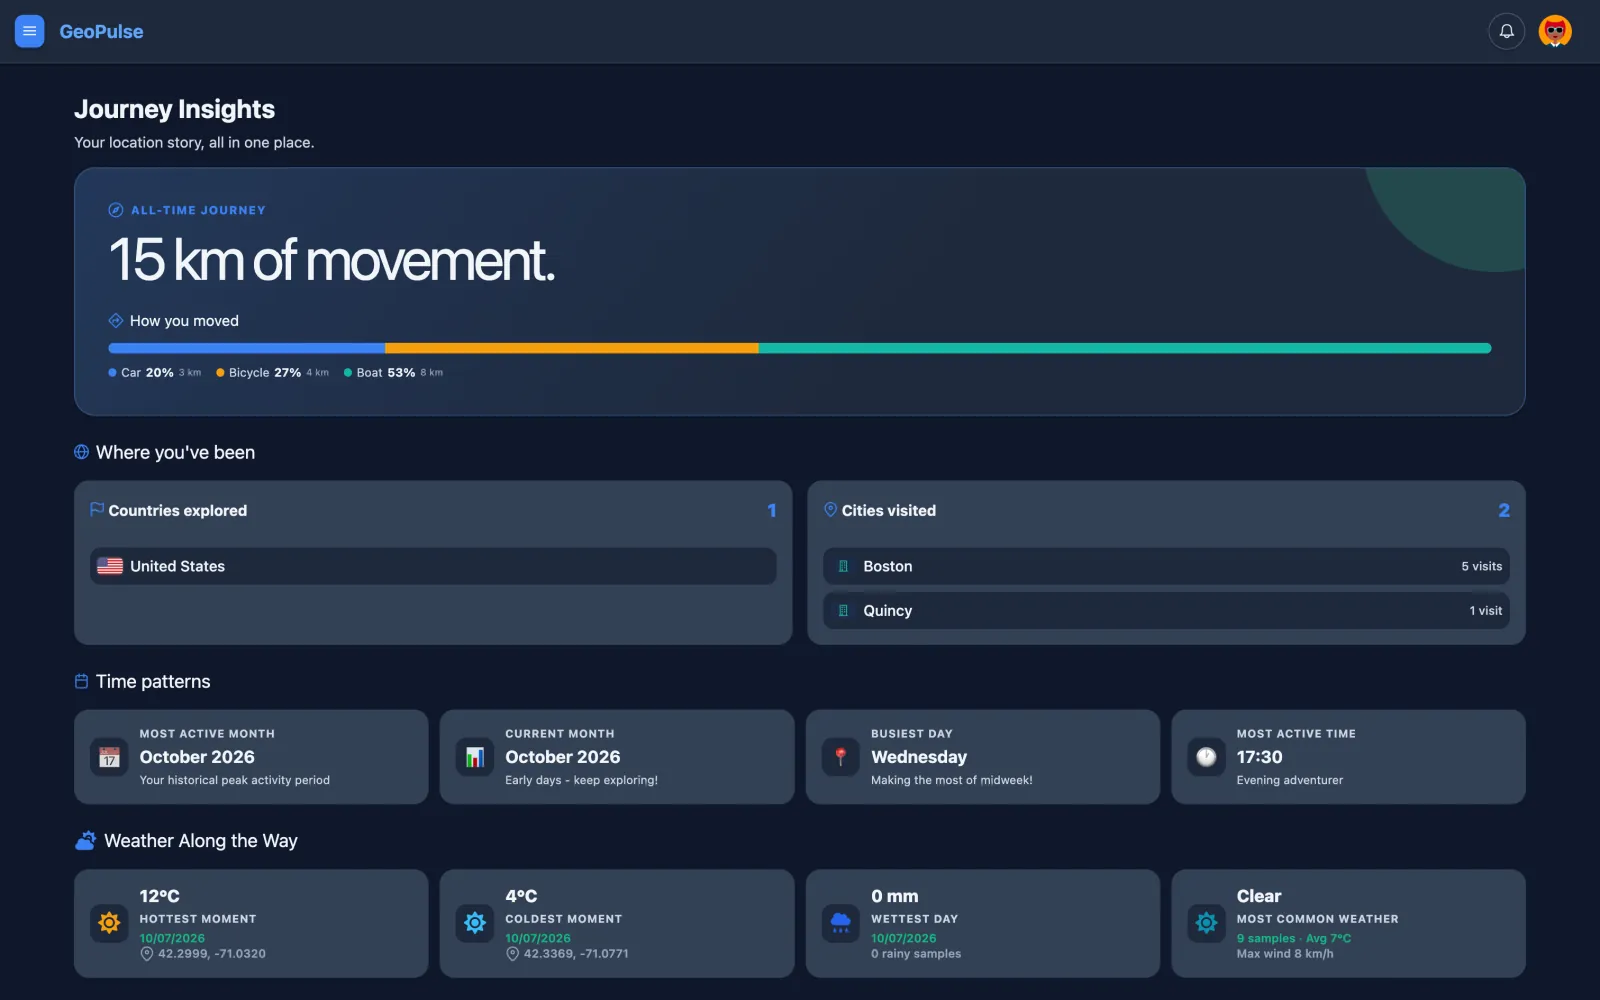The image size is (1600, 1000).
Task: Click the Bicycle 27% legend entry
Action: click(x=272, y=372)
